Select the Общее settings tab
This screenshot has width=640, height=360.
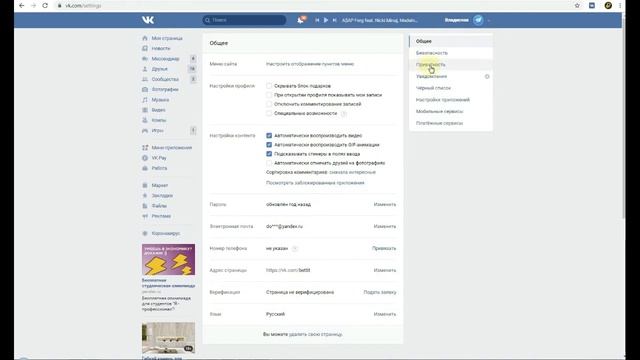coord(451,41)
